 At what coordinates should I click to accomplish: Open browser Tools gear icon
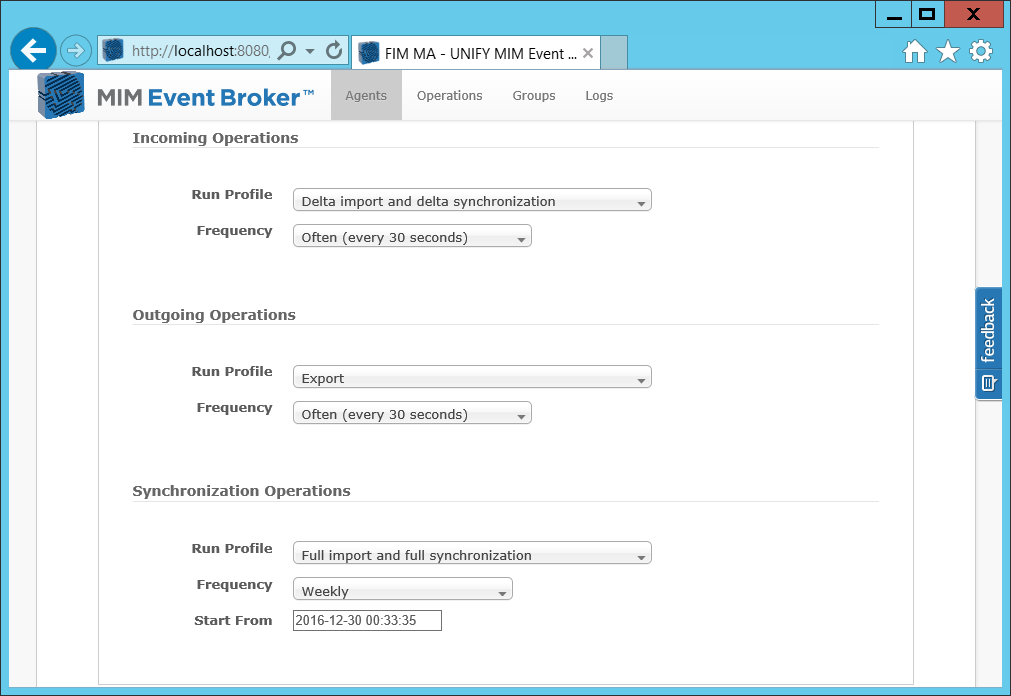click(981, 51)
